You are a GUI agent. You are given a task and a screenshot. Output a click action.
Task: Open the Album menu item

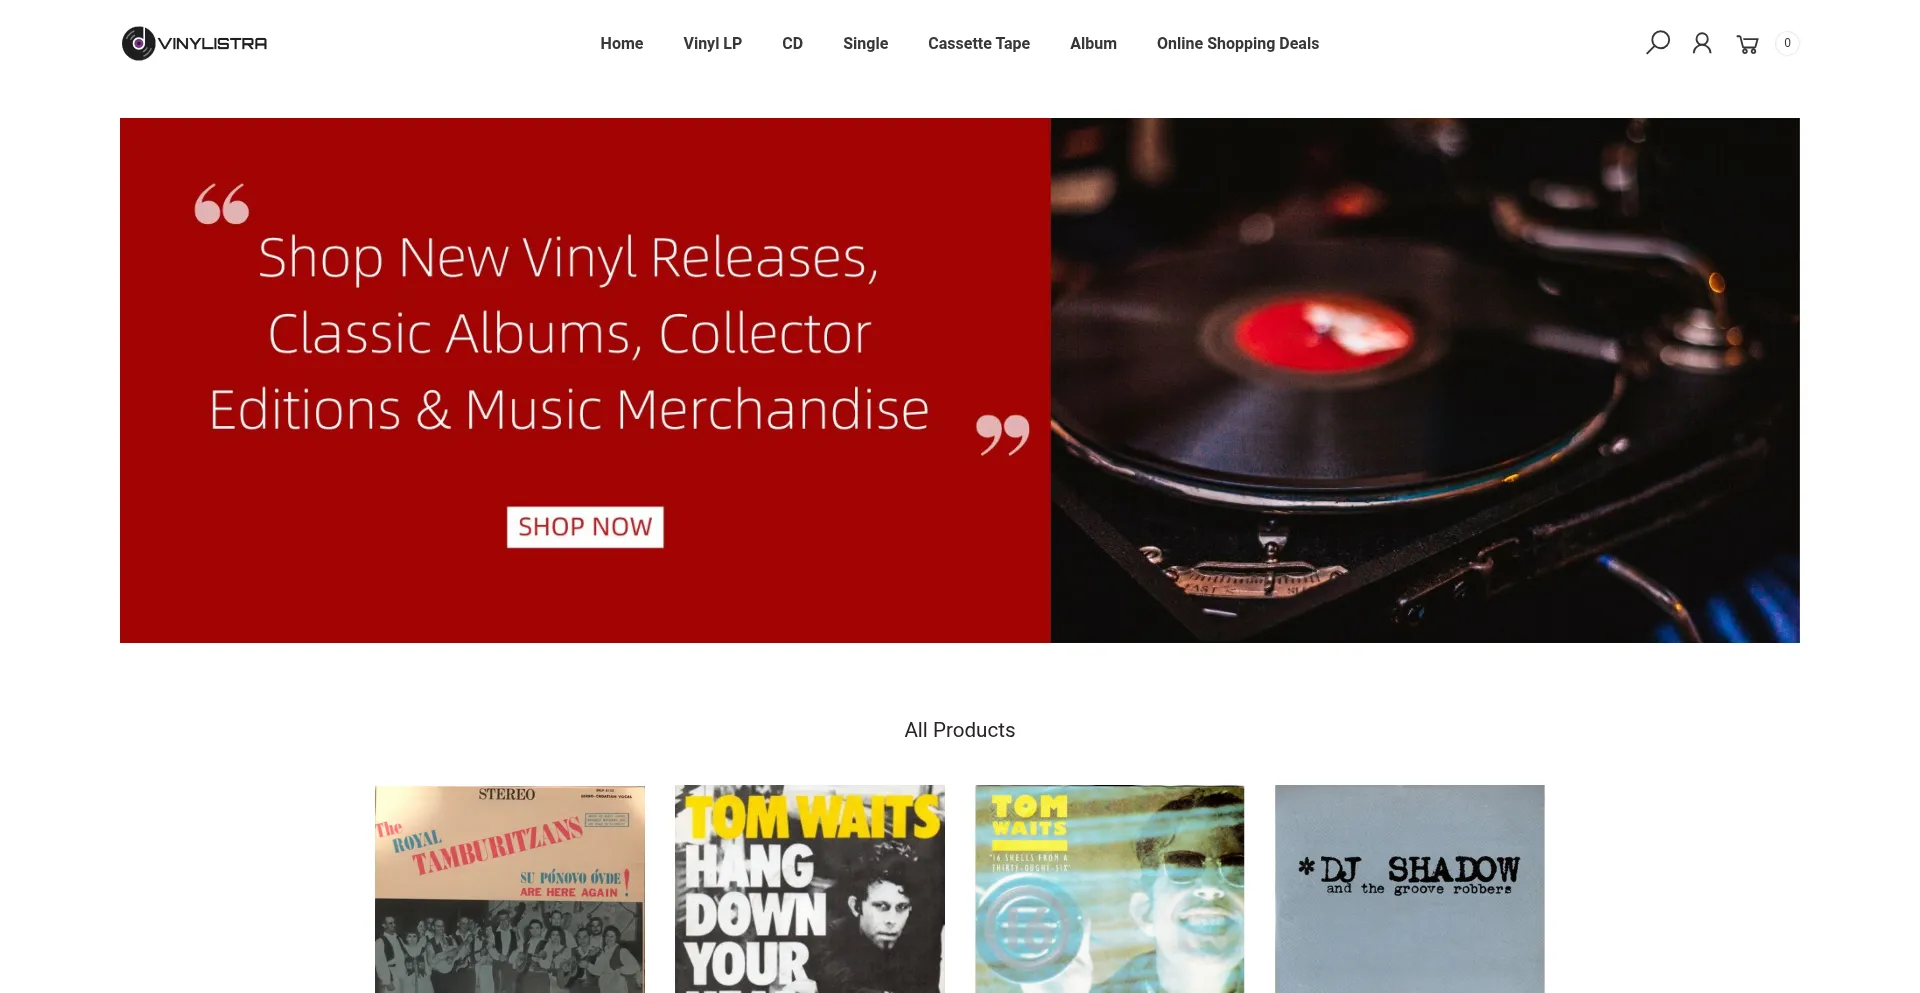pos(1093,43)
